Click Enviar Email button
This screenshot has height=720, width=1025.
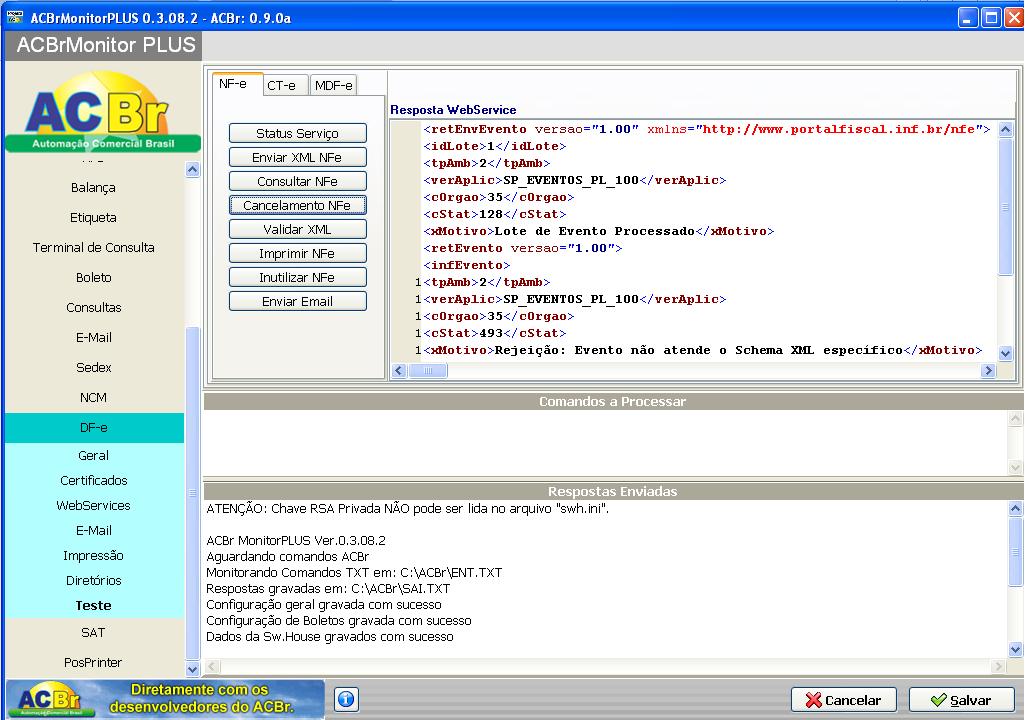pos(297,301)
